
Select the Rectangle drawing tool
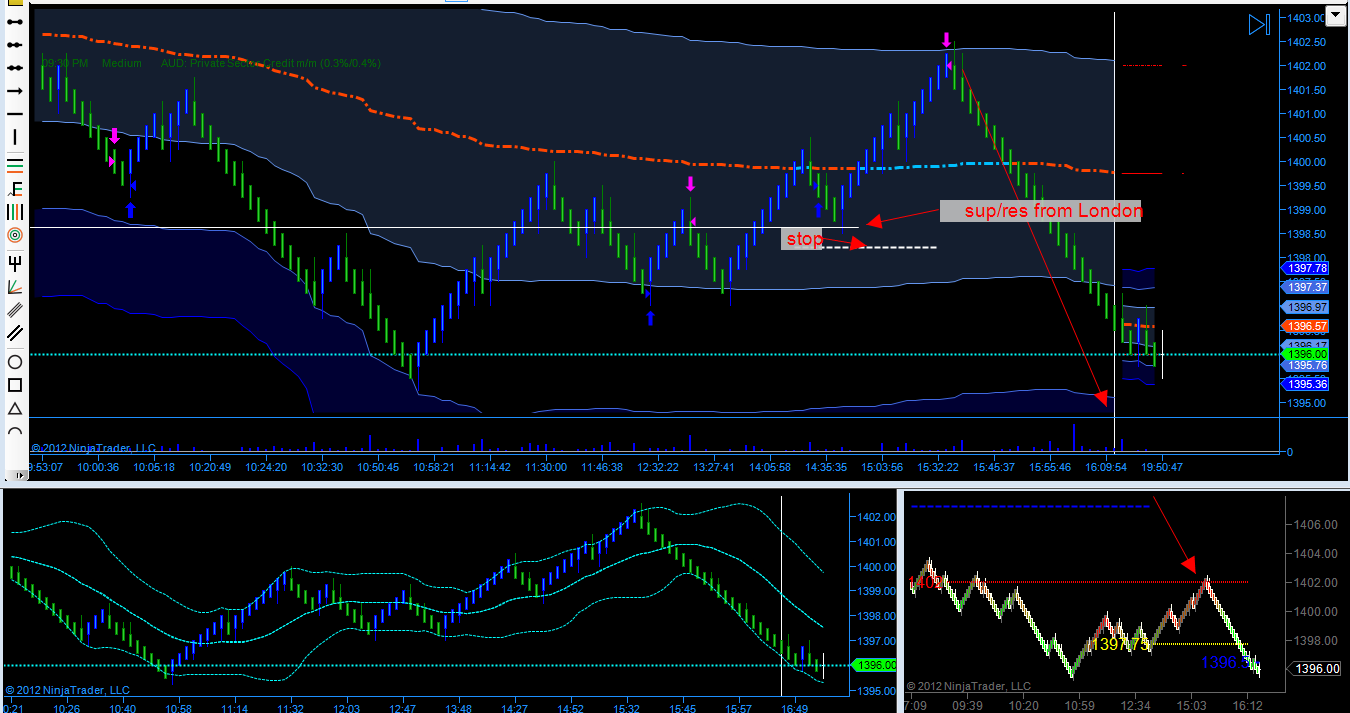(x=15, y=385)
